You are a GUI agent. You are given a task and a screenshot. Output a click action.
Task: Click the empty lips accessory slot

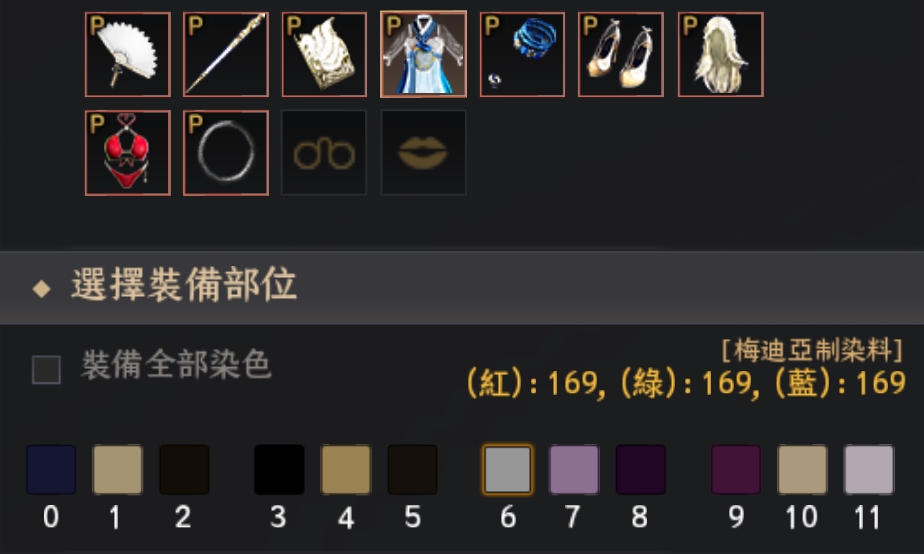click(x=424, y=153)
